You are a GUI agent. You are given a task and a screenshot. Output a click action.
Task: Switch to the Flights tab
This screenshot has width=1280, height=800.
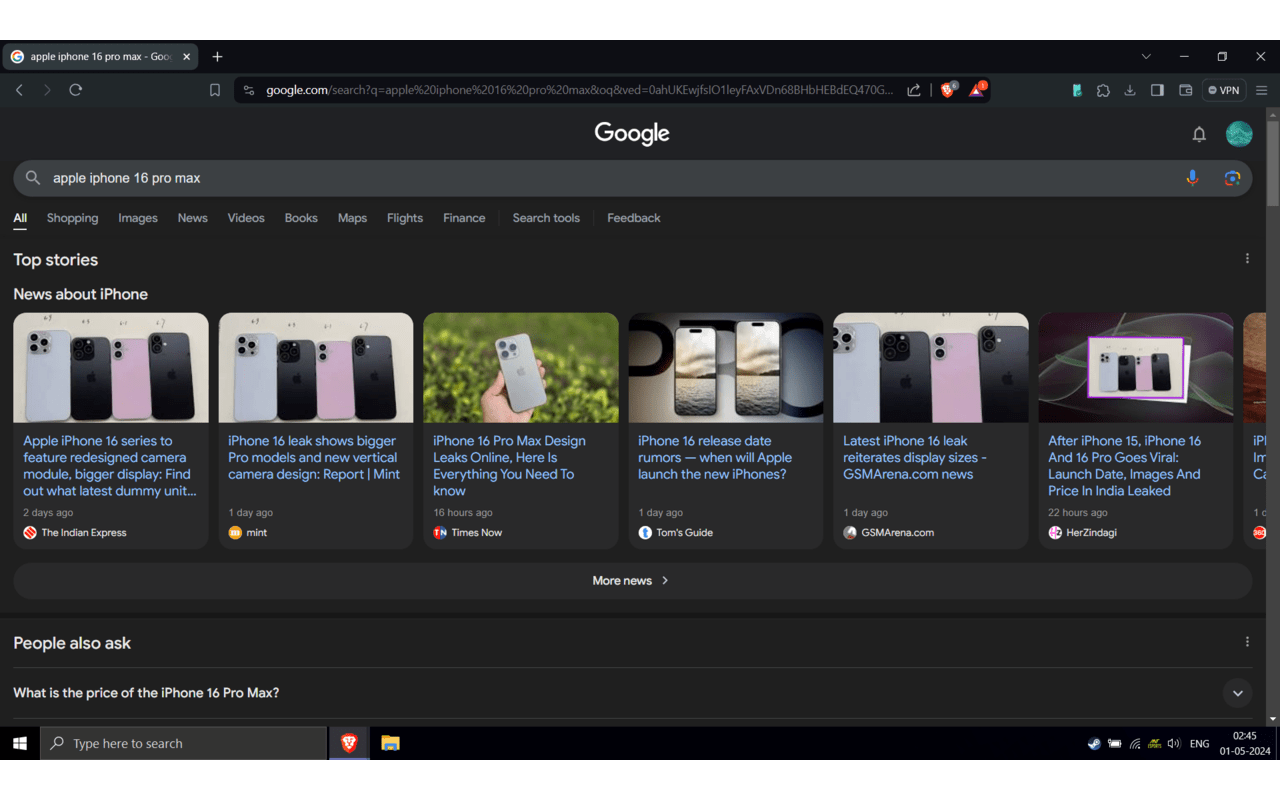point(405,218)
